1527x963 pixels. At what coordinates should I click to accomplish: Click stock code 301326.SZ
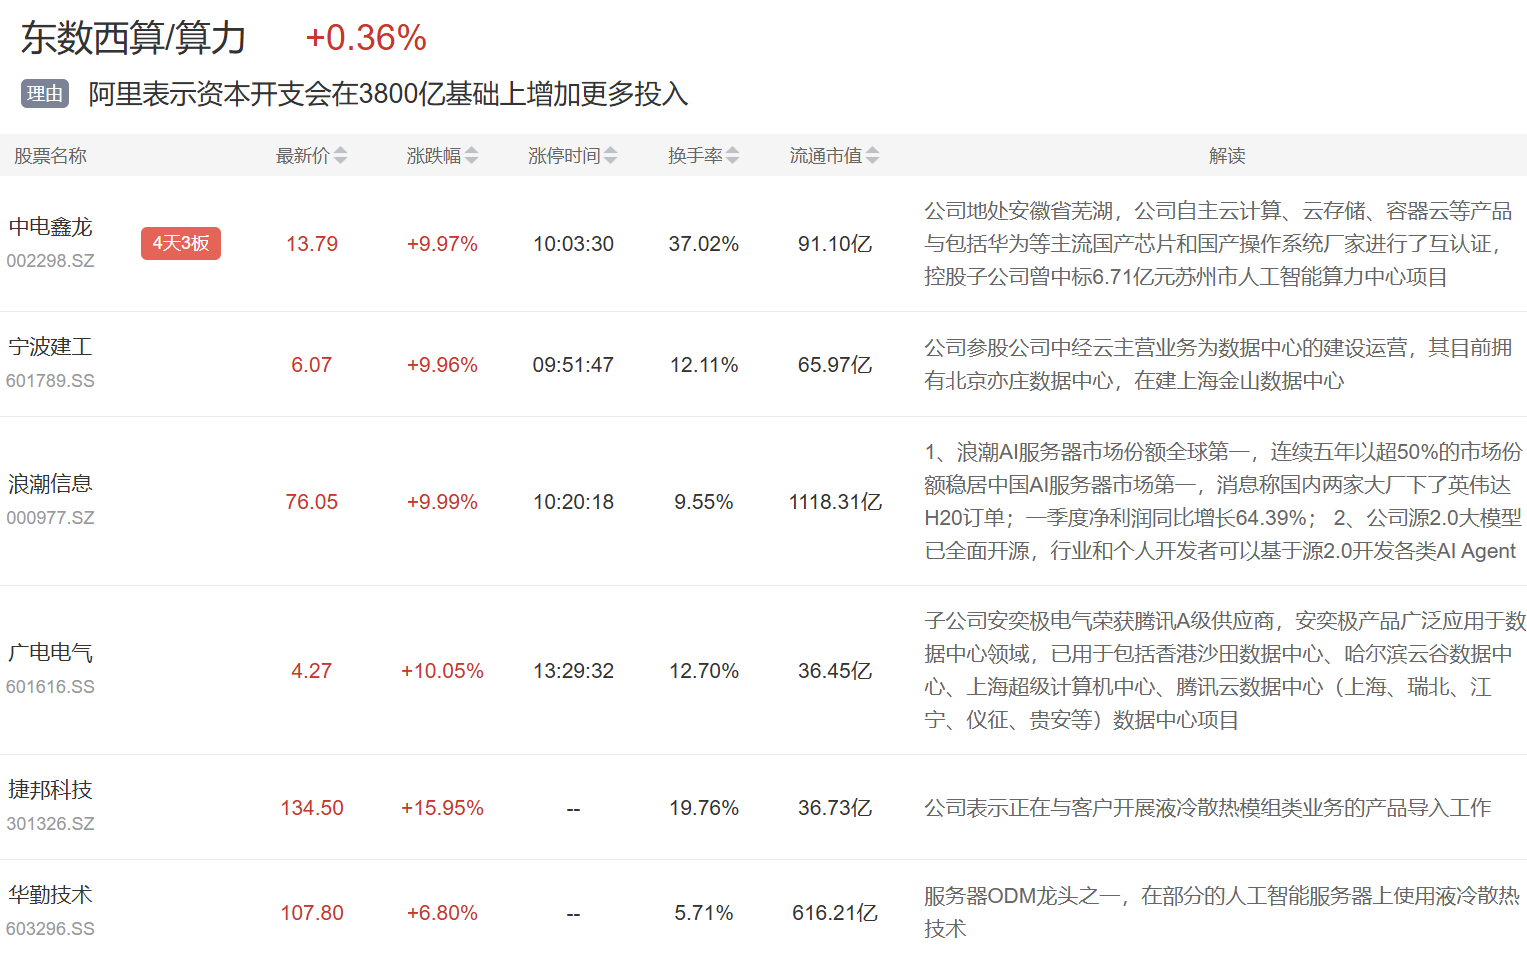pyautogui.click(x=51, y=824)
